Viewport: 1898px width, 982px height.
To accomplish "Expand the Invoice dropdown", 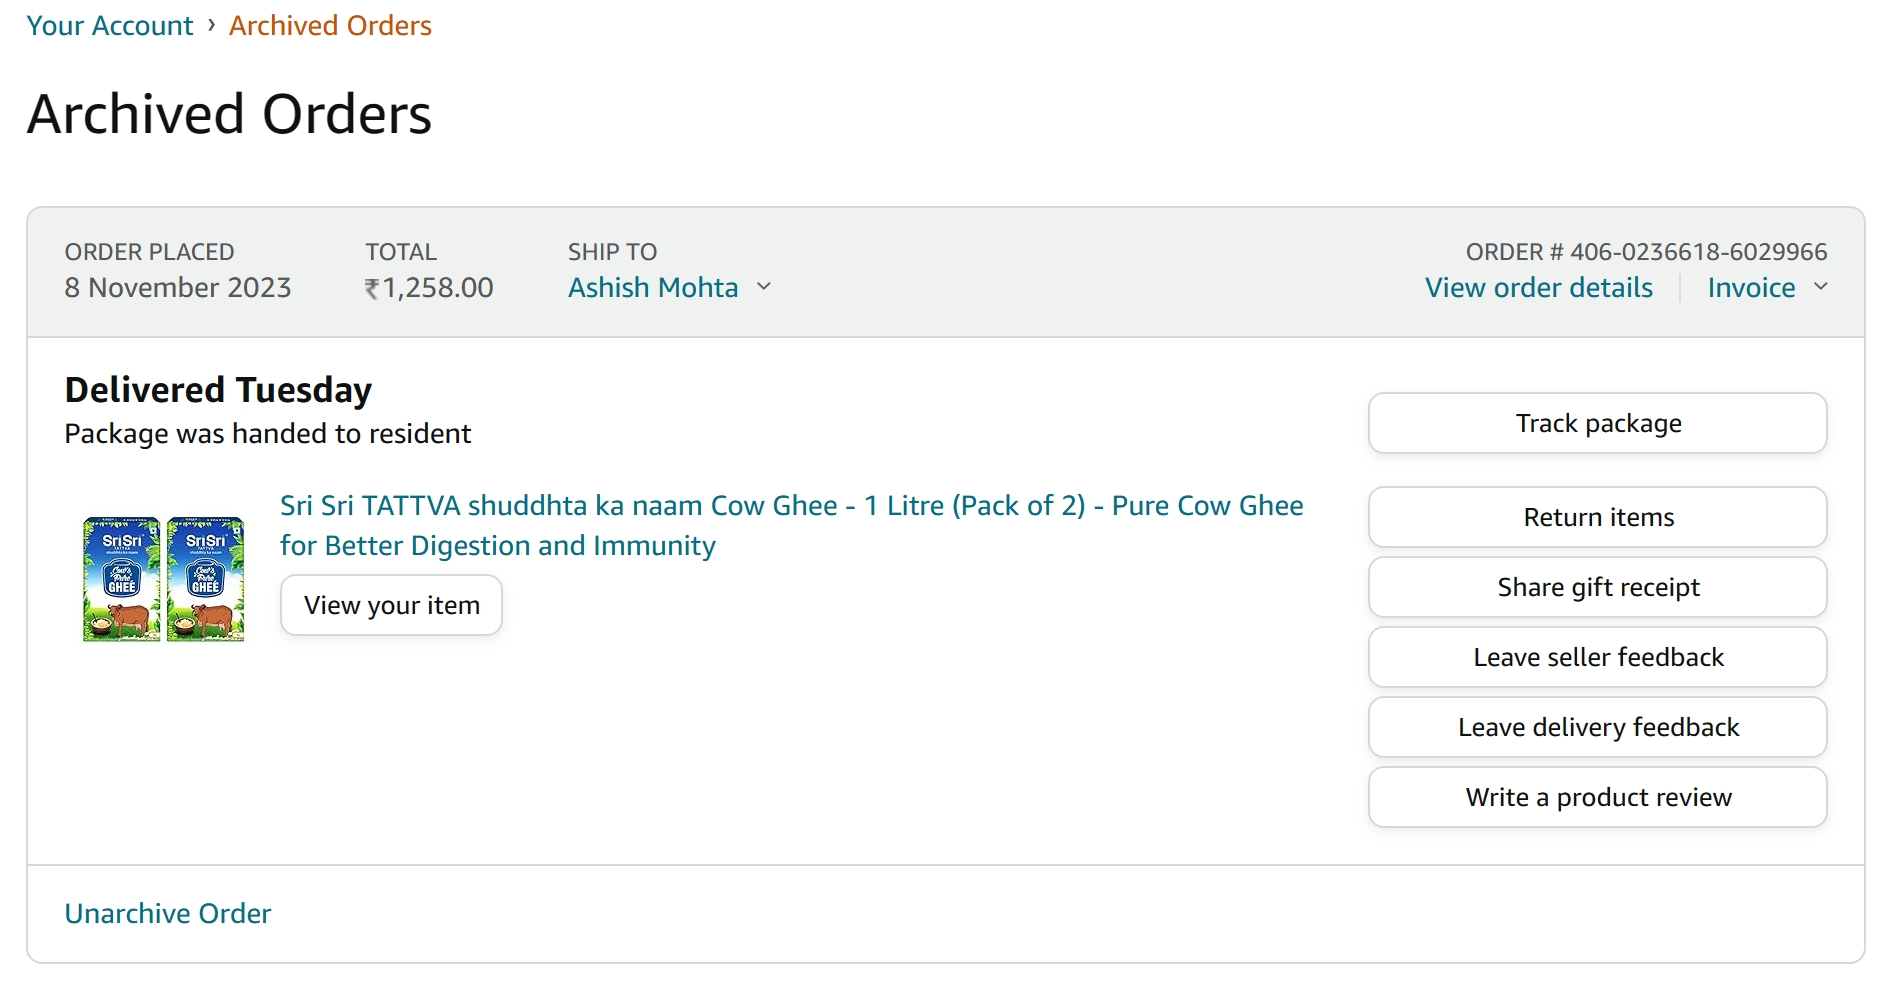I will click(1768, 288).
